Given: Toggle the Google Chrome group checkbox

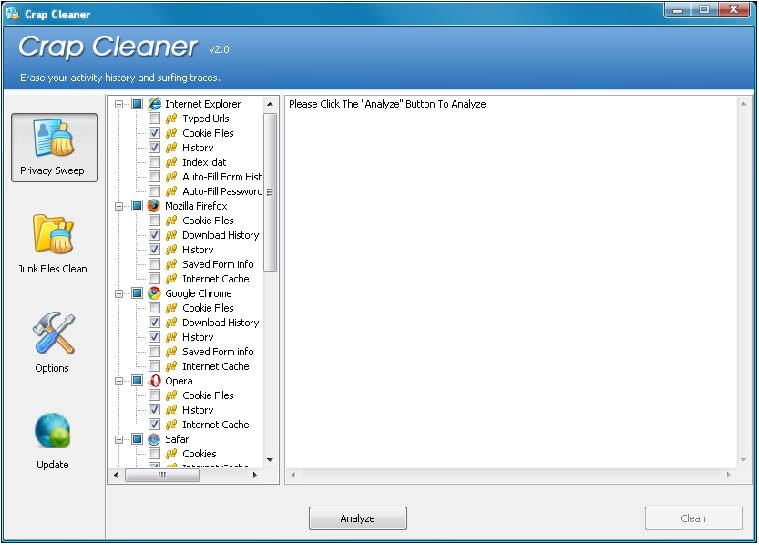Looking at the screenshot, I should (x=137, y=293).
